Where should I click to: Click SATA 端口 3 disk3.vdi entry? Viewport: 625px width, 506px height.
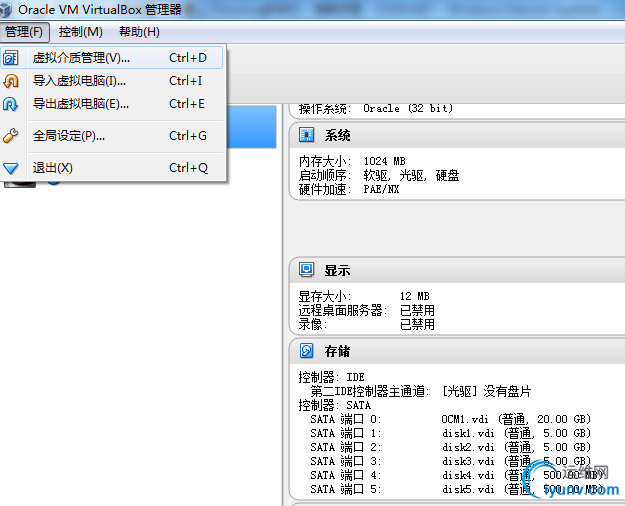(x=450, y=461)
